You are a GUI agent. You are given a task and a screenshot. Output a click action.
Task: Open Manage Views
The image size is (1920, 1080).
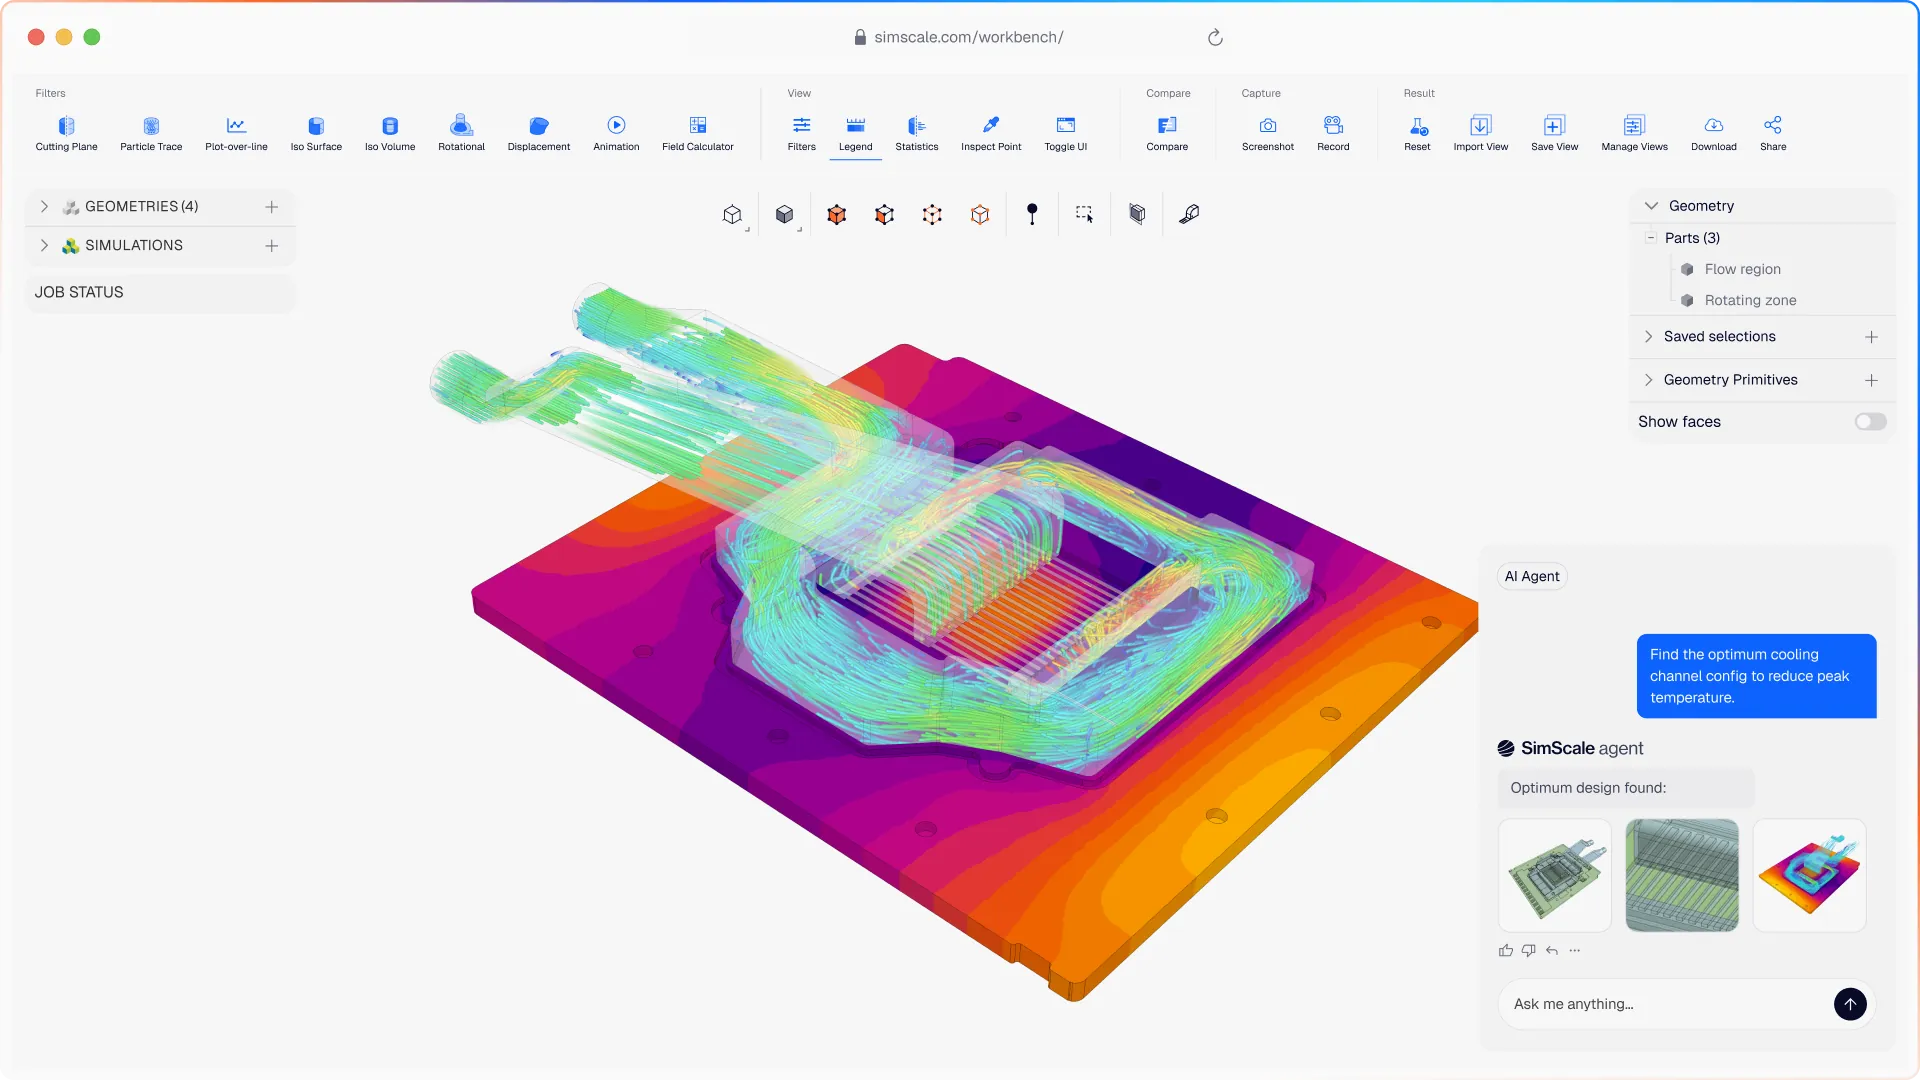point(1634,133)
